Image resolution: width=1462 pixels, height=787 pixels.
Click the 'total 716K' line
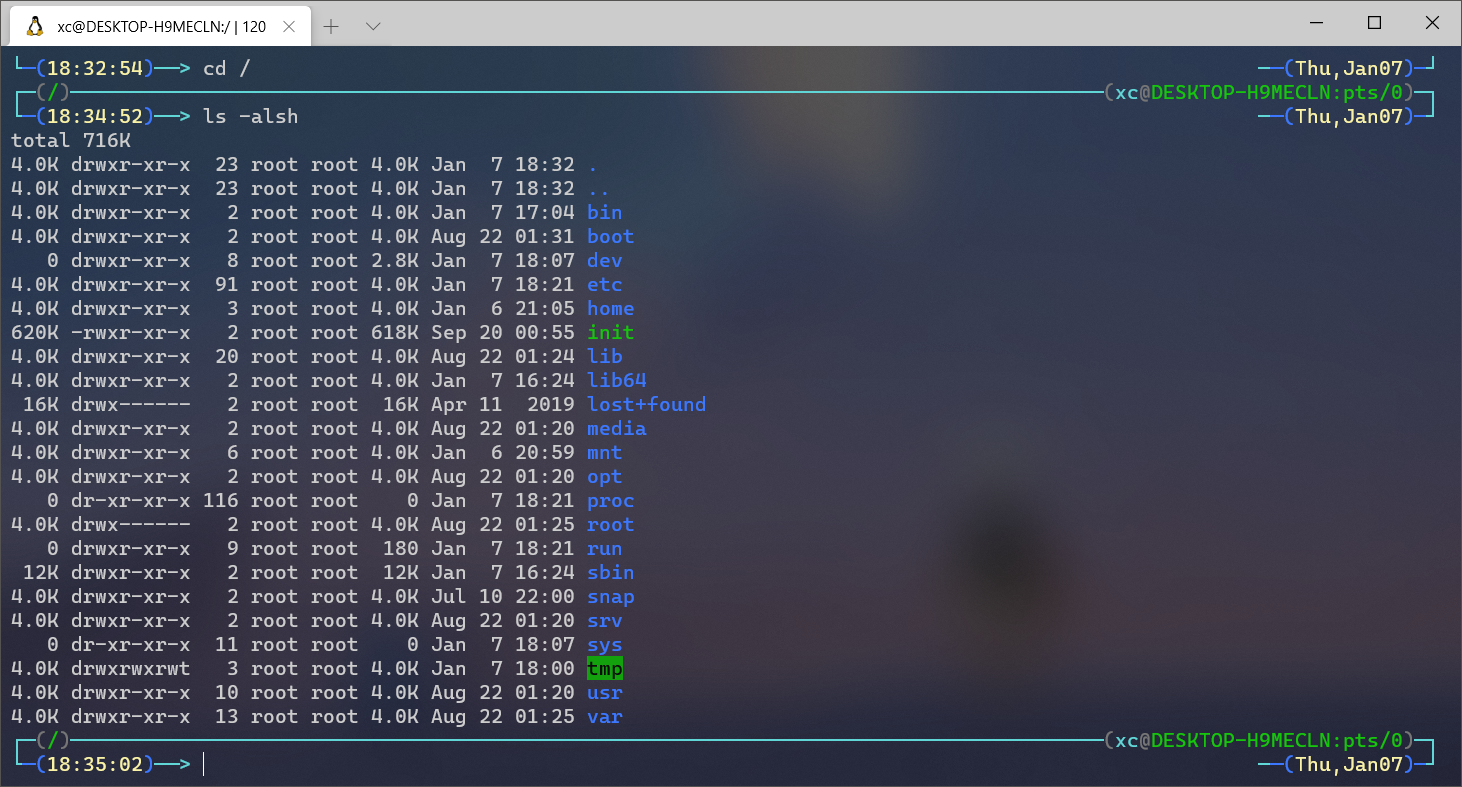tap(71, 140)
